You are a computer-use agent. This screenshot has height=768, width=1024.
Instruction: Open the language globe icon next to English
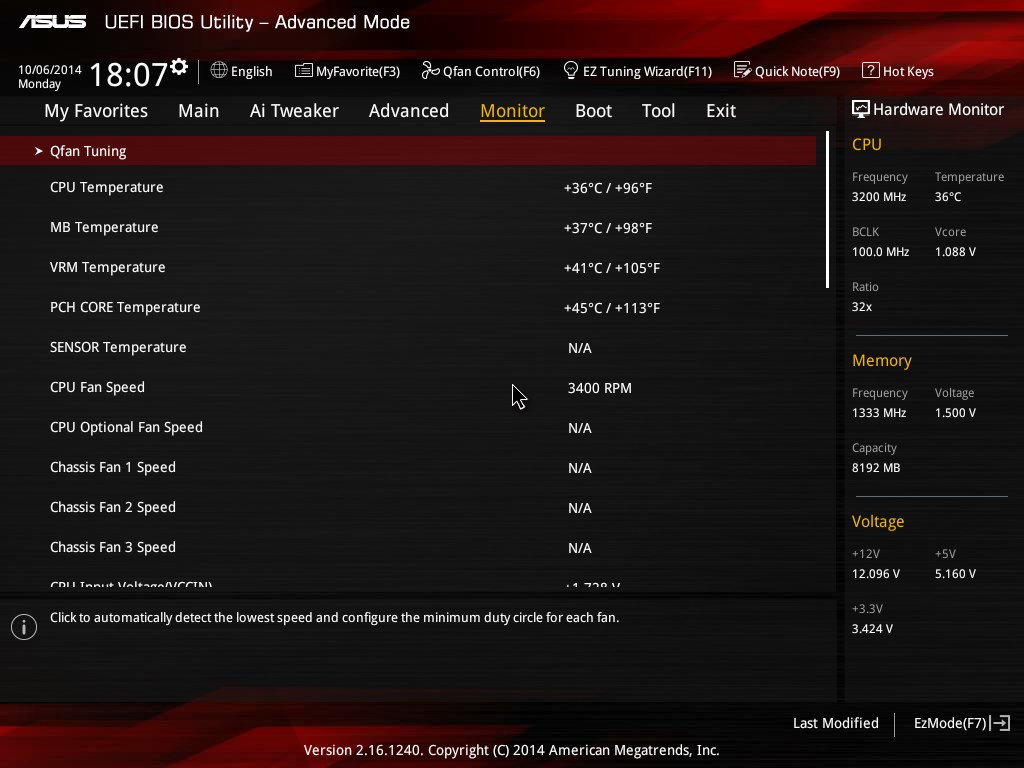tap(219, 70)
